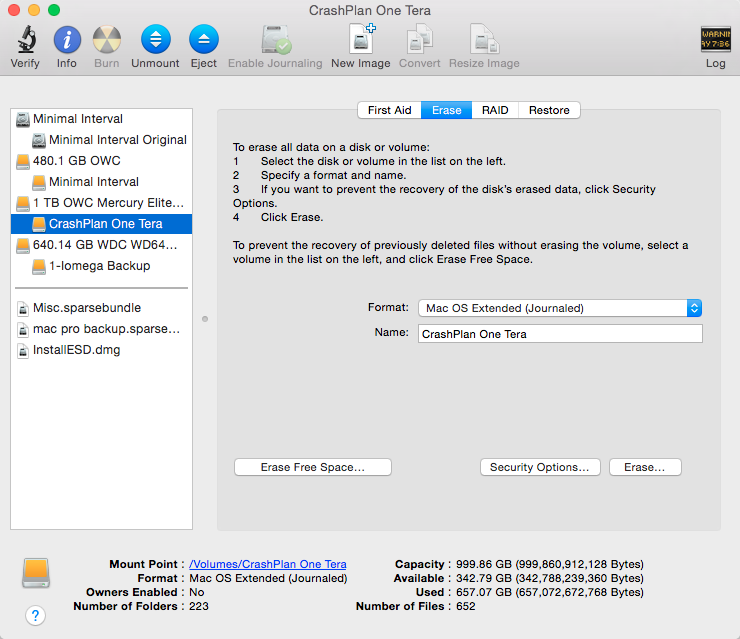Switch to the Erase tab
The width and height of the screenshot is (740, 639).
click(446, 110)
